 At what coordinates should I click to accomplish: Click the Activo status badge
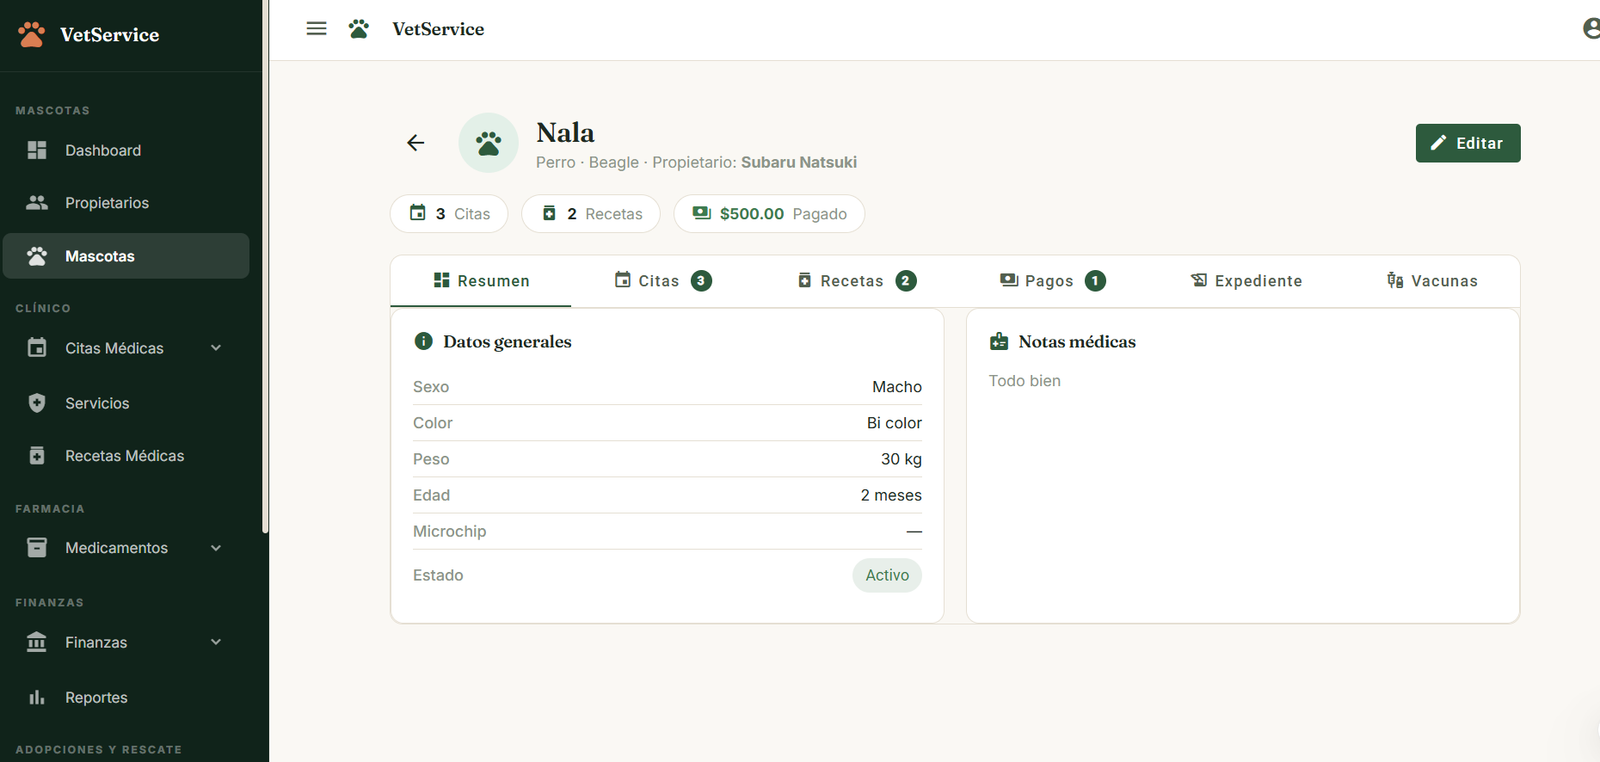pyautogui.click(x=887, y=575)
